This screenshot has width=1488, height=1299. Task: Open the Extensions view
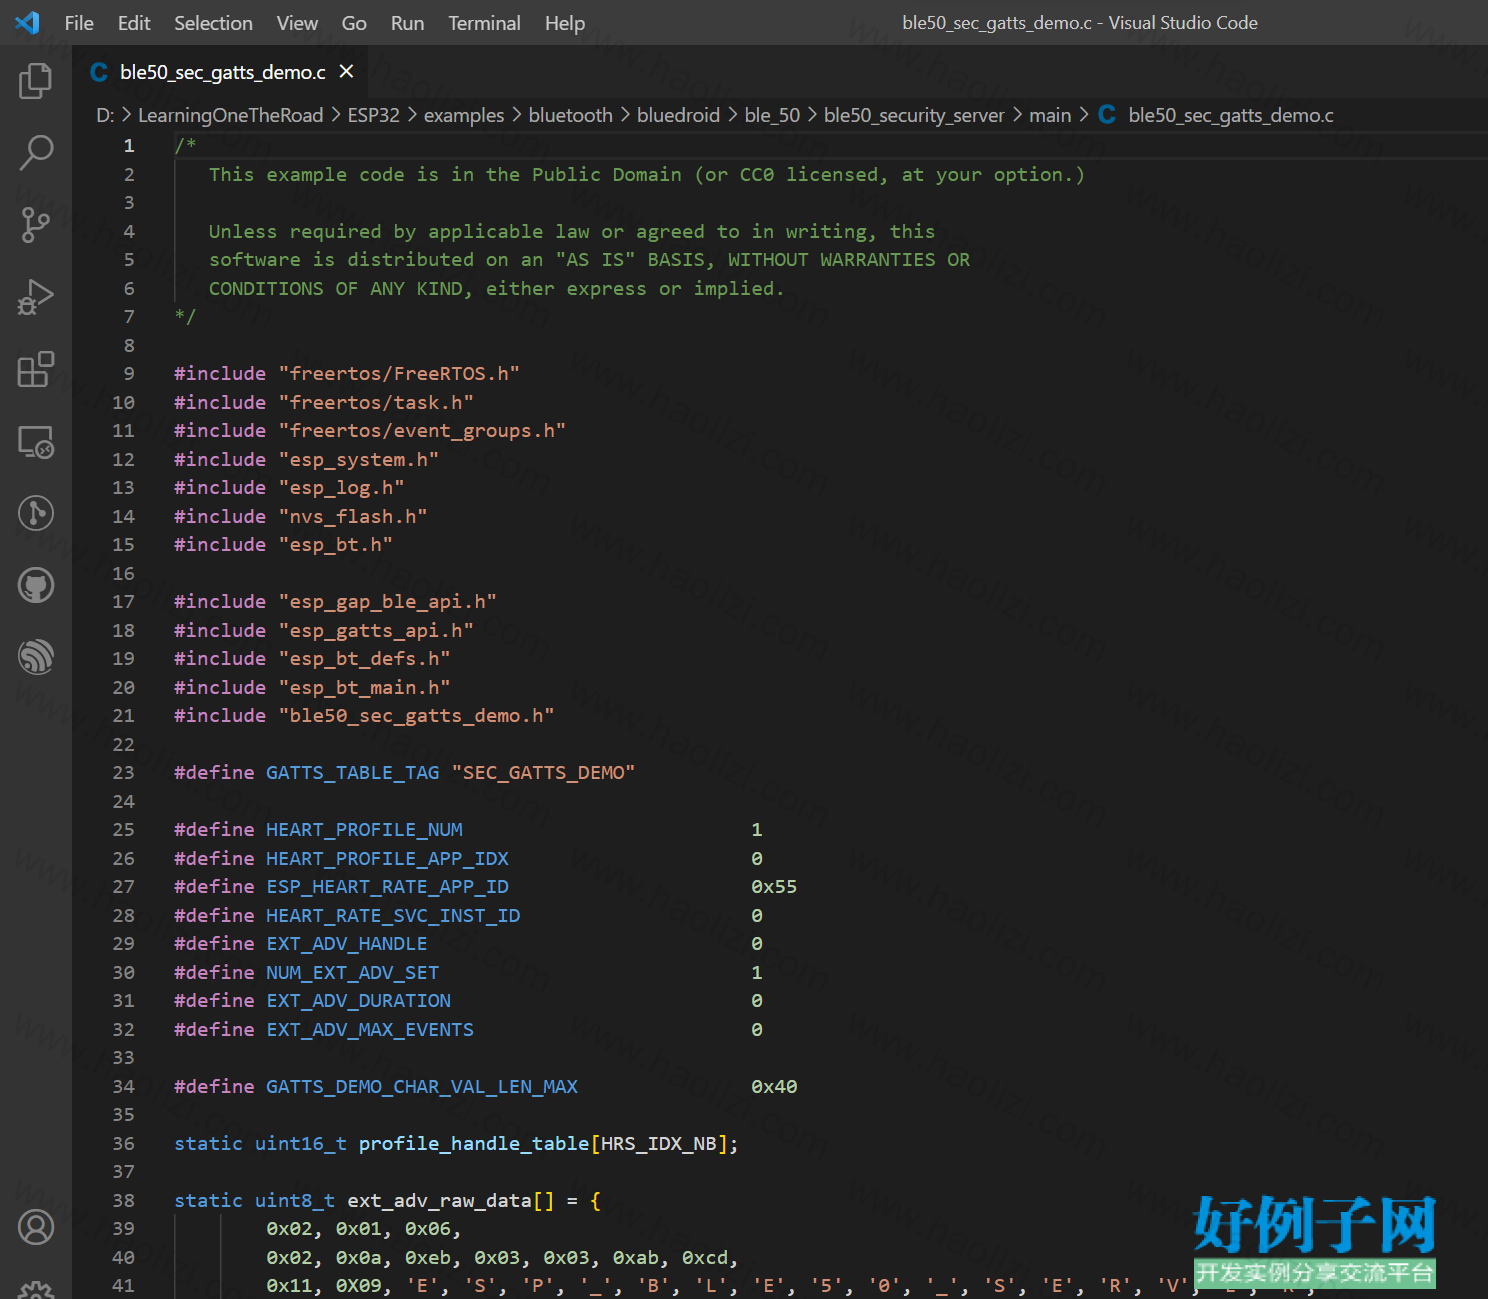[36, 369]
